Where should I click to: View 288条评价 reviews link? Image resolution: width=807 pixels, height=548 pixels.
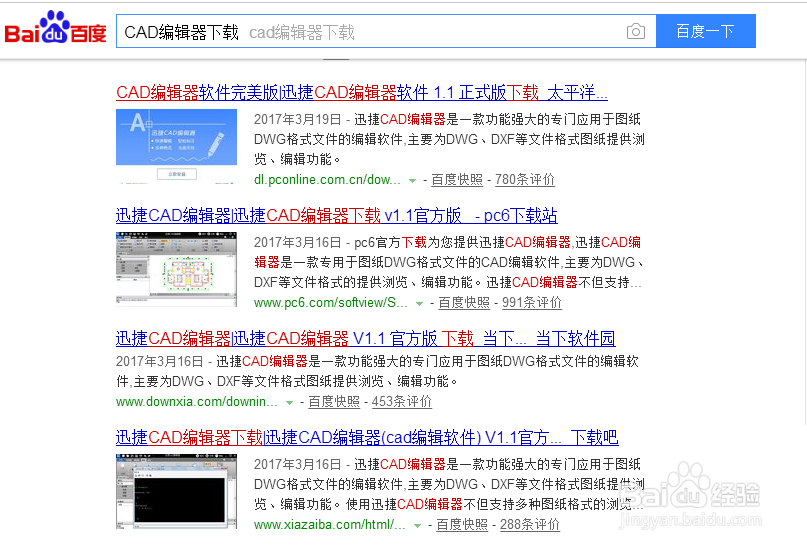tap(530, 525)
